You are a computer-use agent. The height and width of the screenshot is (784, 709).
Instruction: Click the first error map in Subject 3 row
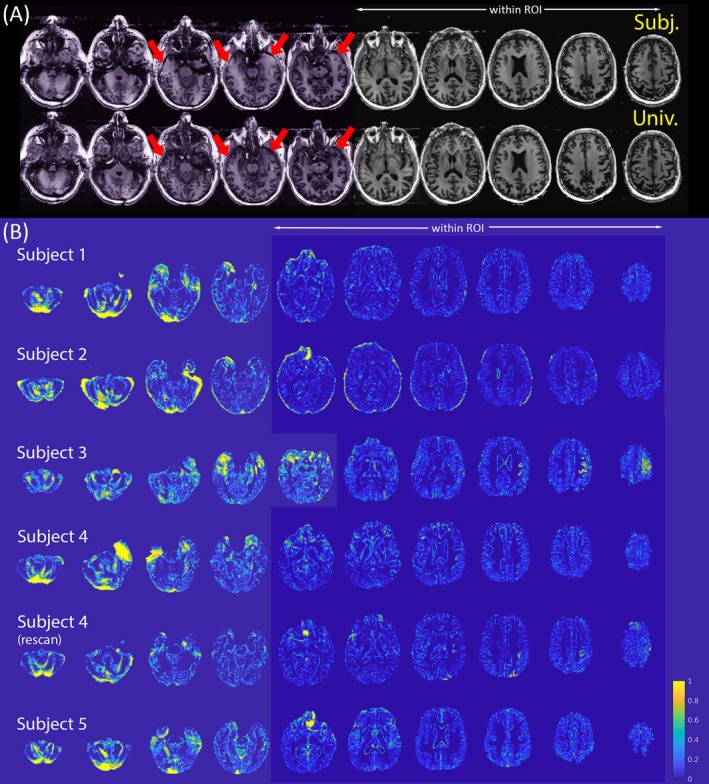[x=42, y=481]
